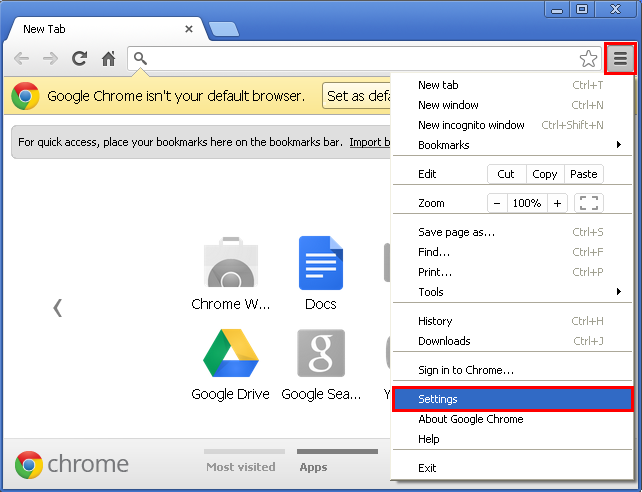Click the chrome logo in footer
Screen dimensions: 642x492
click(71, 464)
